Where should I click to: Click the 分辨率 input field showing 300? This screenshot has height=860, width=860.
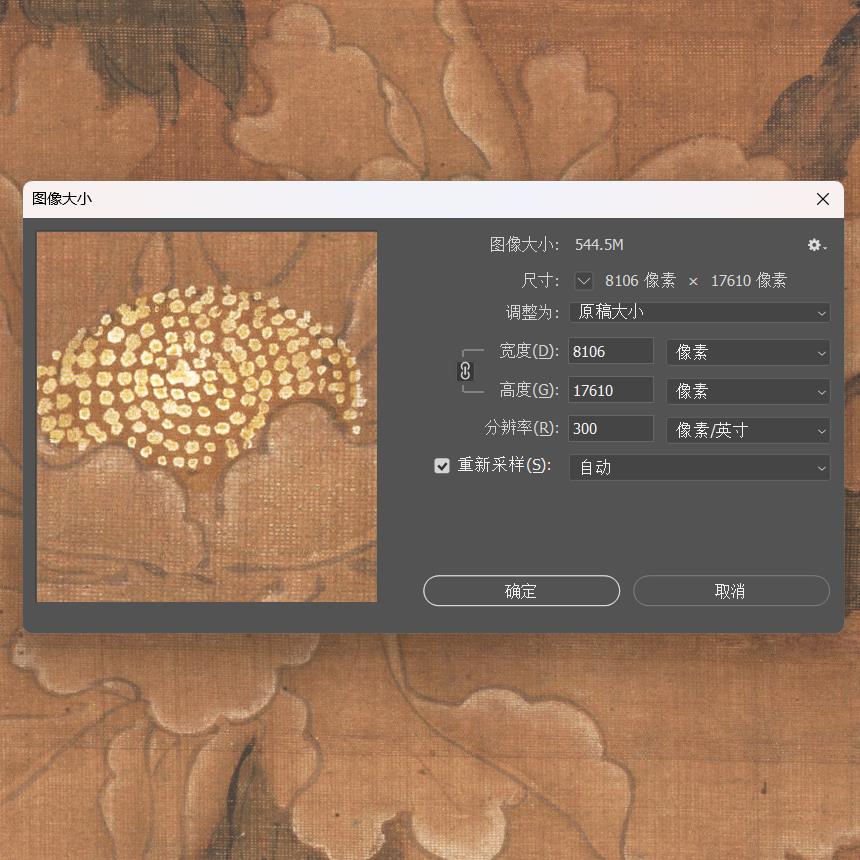(611, 429)
